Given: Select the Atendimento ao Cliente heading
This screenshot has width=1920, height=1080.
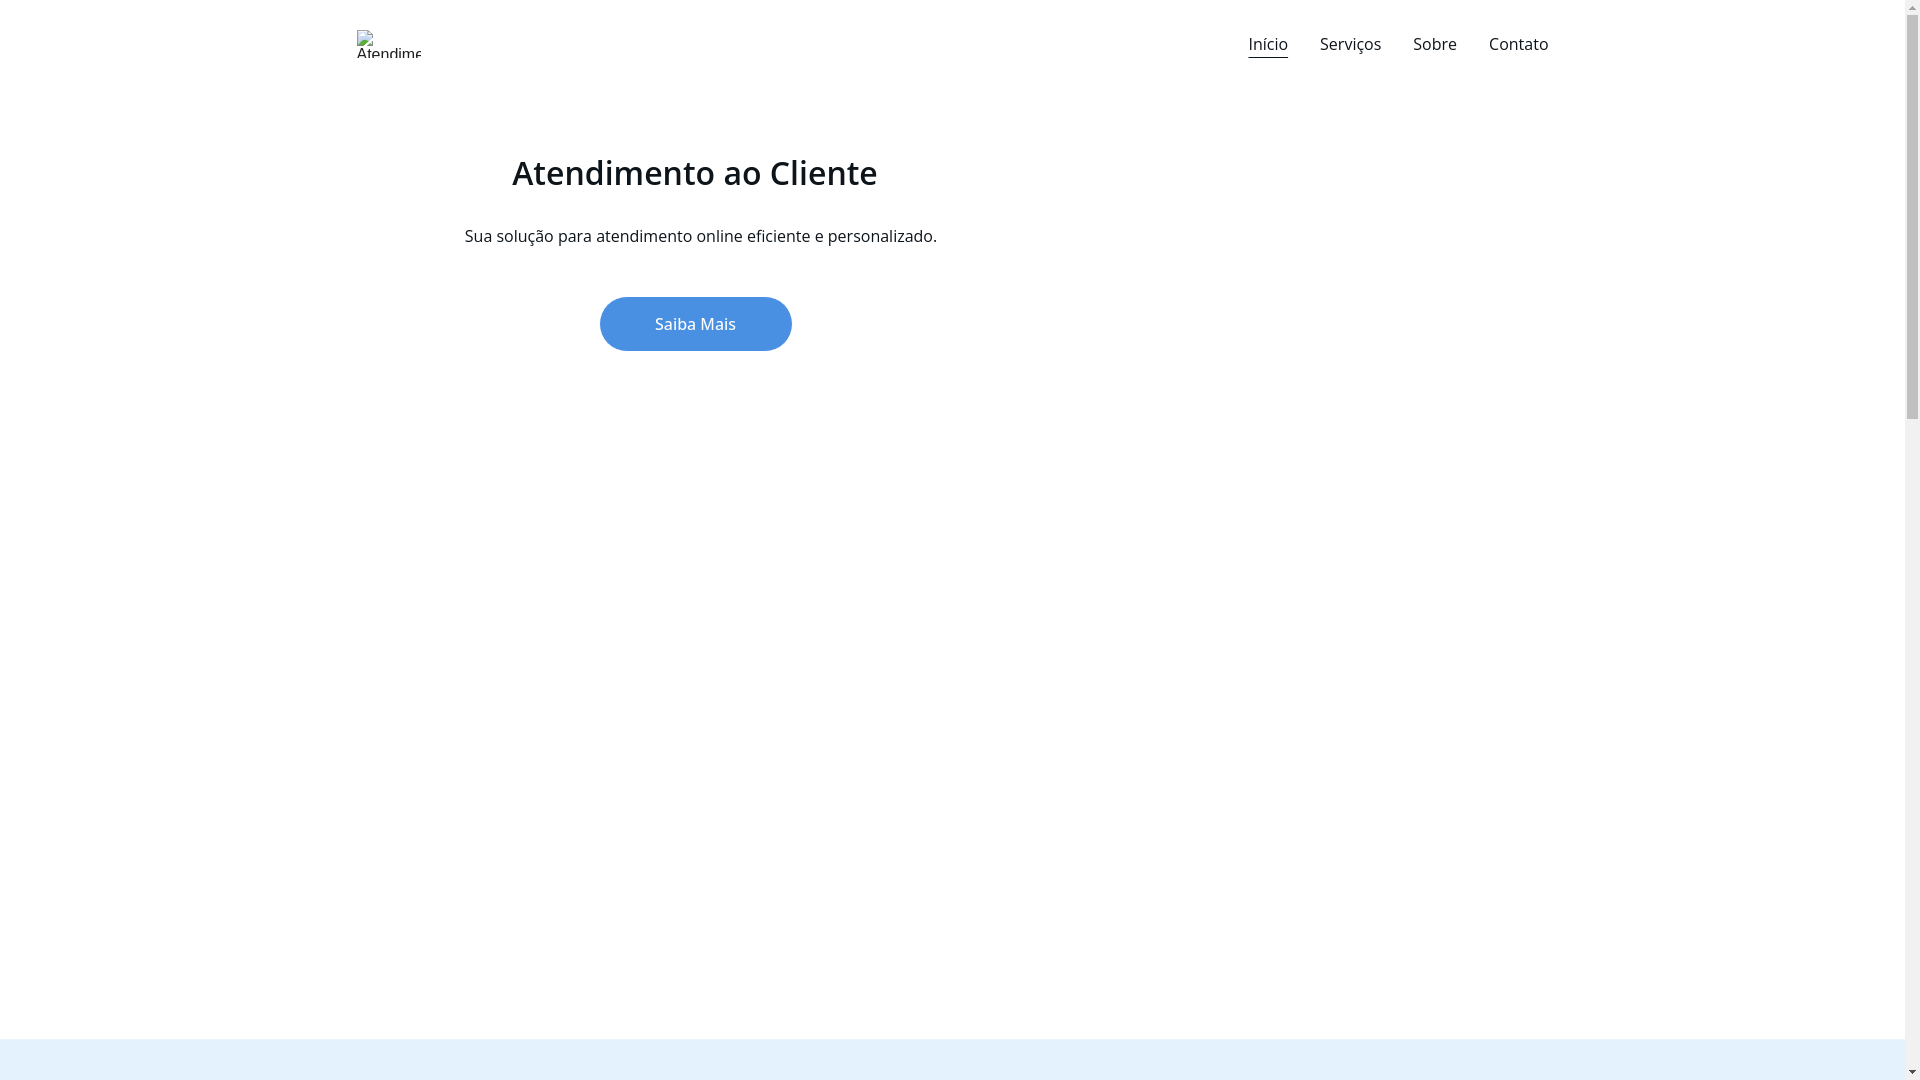Looking at the screenshot, I should pyautogui.click(x=695, y=173).
